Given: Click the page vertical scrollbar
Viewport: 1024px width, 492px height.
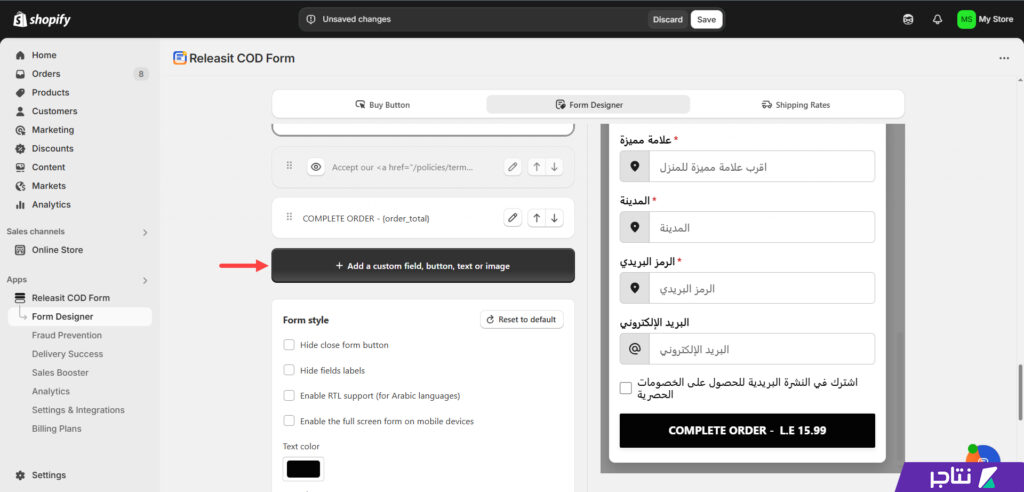Looking at the screenshot, I should (1019, 392).
